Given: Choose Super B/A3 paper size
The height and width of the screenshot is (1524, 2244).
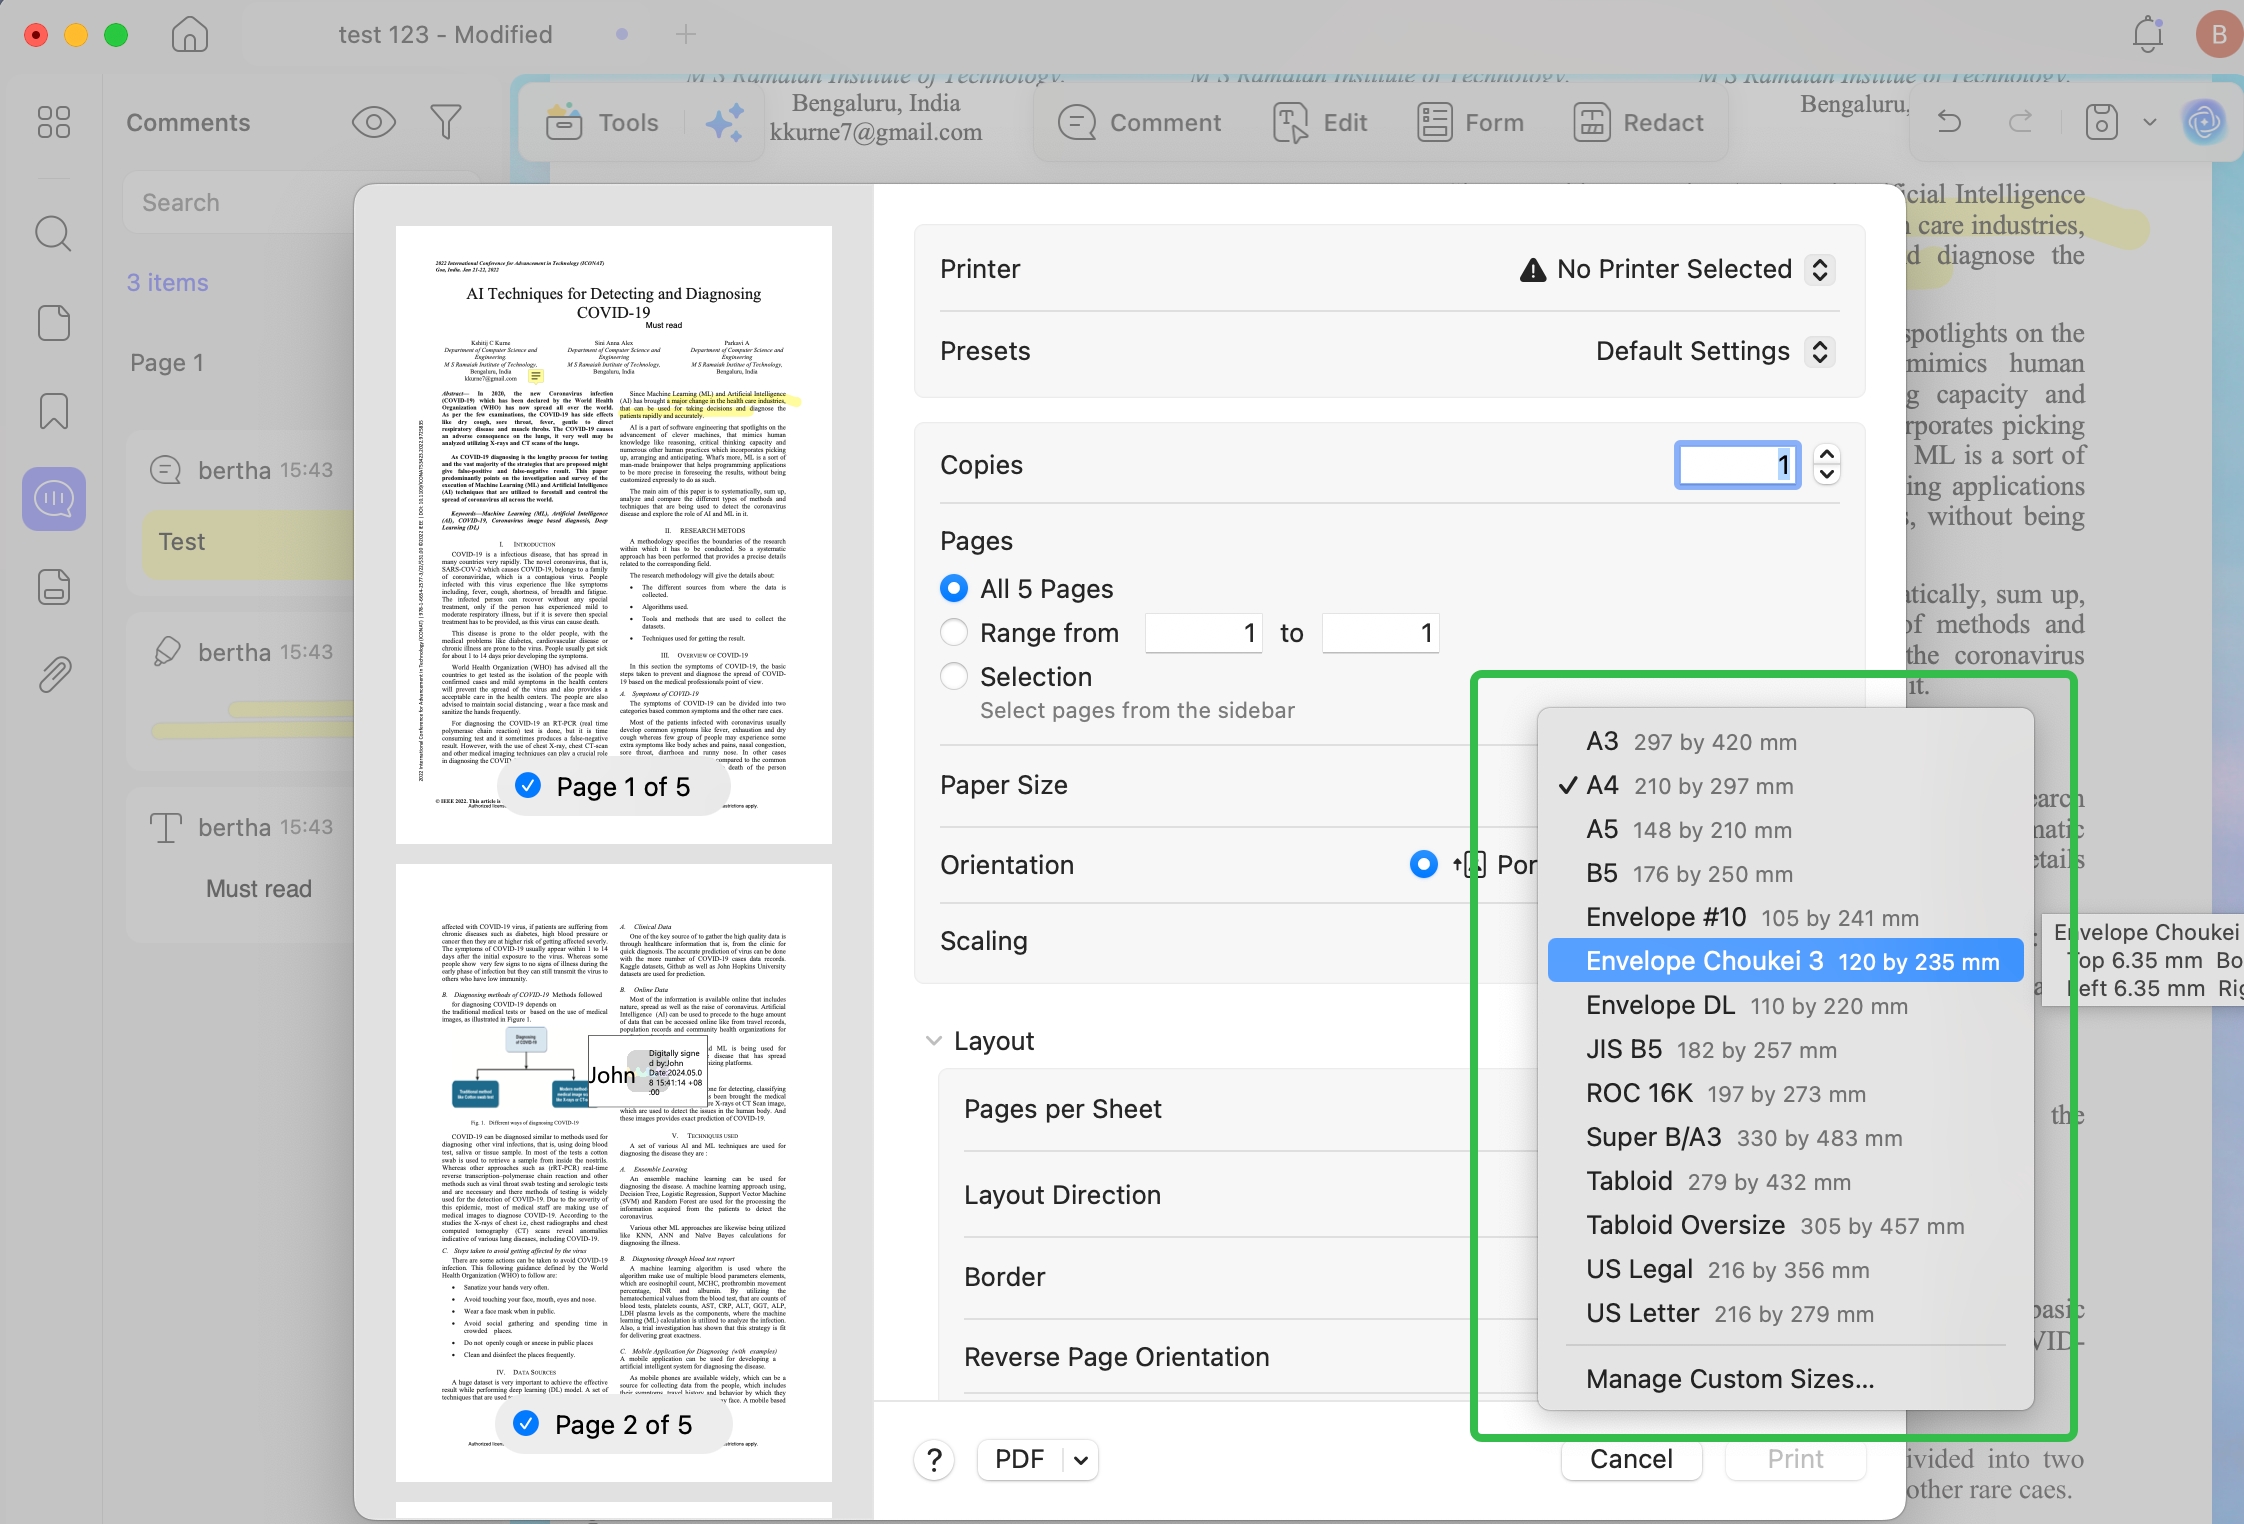Looking at the screenshot, I should (1785, 1138).
